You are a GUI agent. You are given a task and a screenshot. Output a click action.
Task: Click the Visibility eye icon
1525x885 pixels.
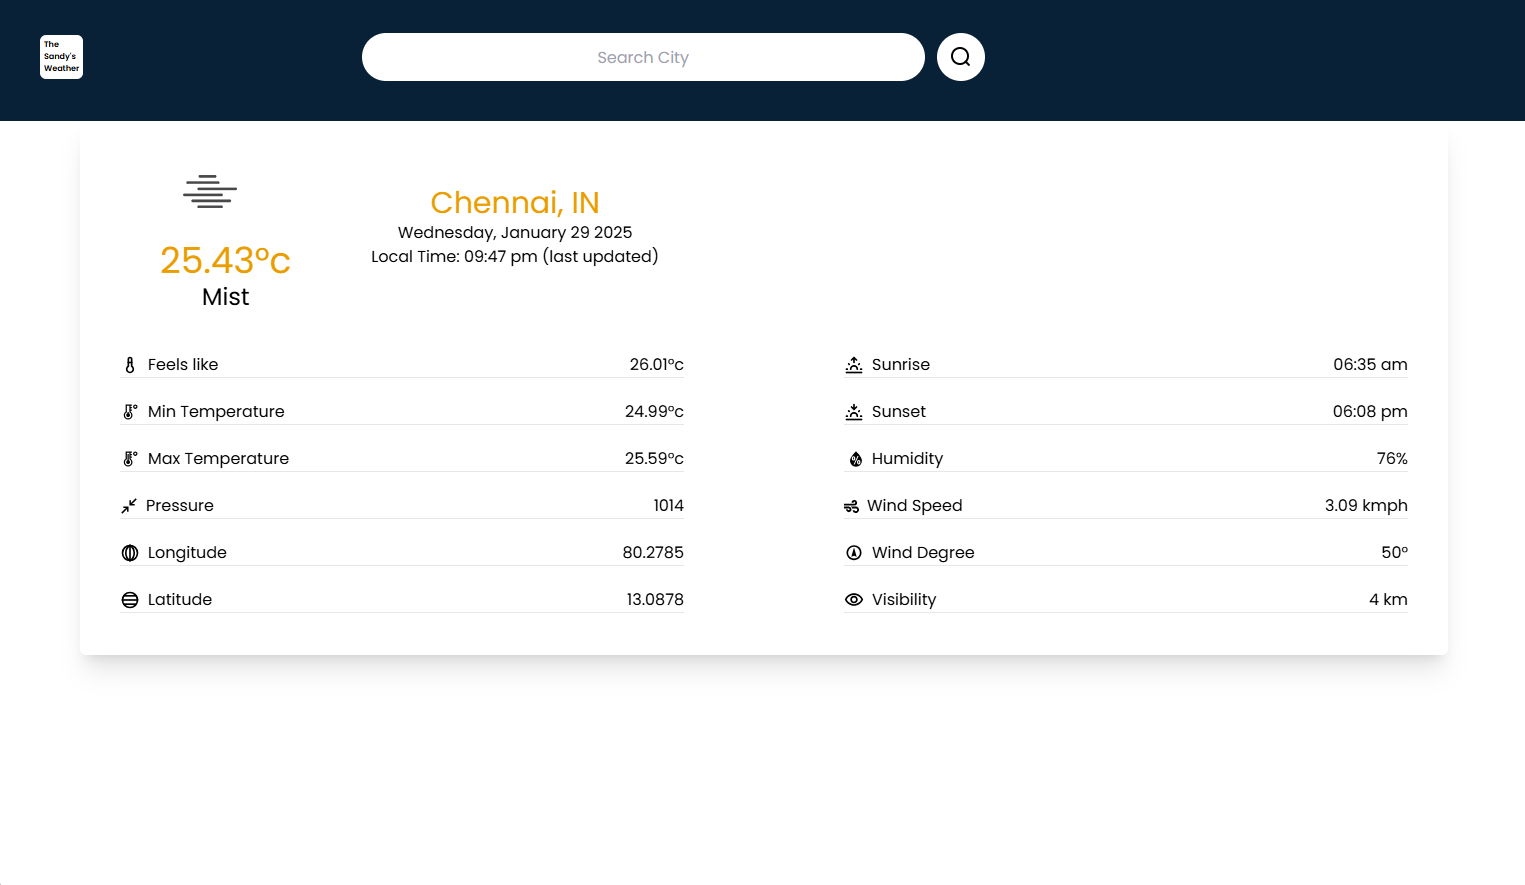(x=854, y=600)
